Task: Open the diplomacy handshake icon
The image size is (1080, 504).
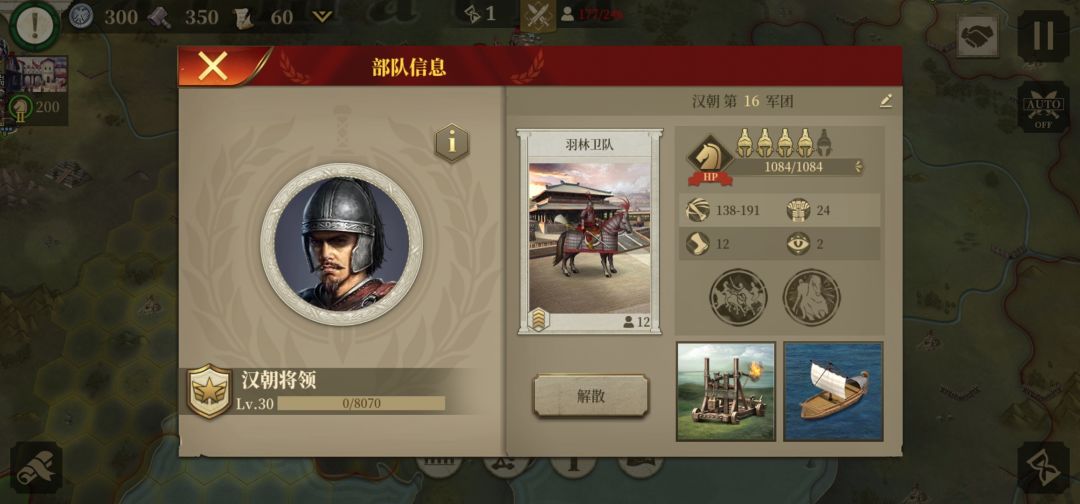Action: pyautogui.click(x=977, y=36)
